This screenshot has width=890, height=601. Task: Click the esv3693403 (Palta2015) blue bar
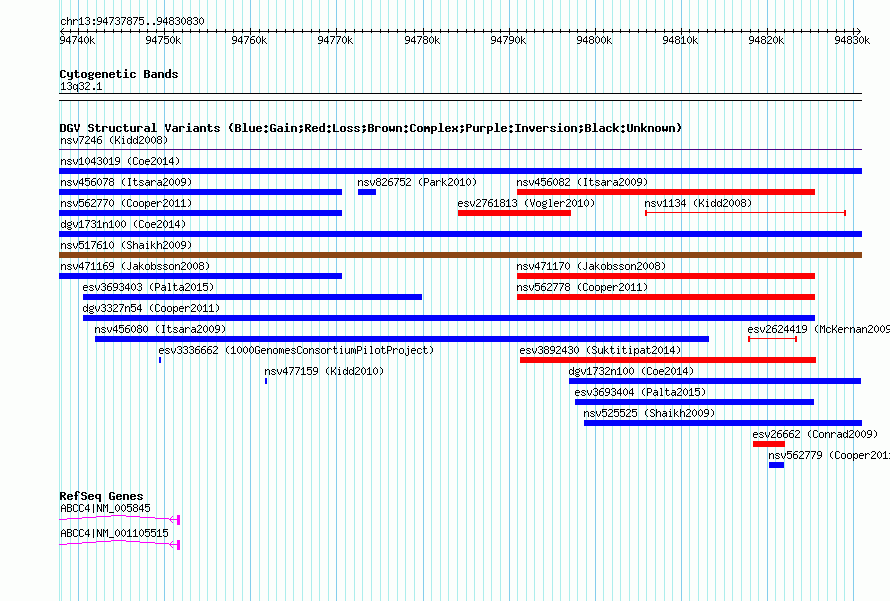coord(253,297)
